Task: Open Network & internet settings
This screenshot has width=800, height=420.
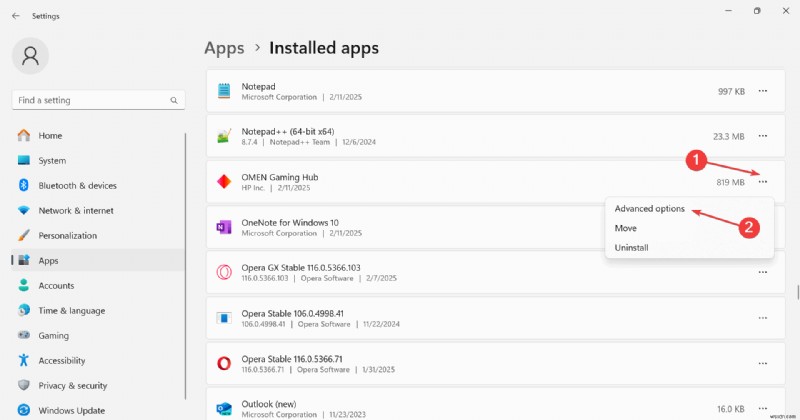Action: 98,211
